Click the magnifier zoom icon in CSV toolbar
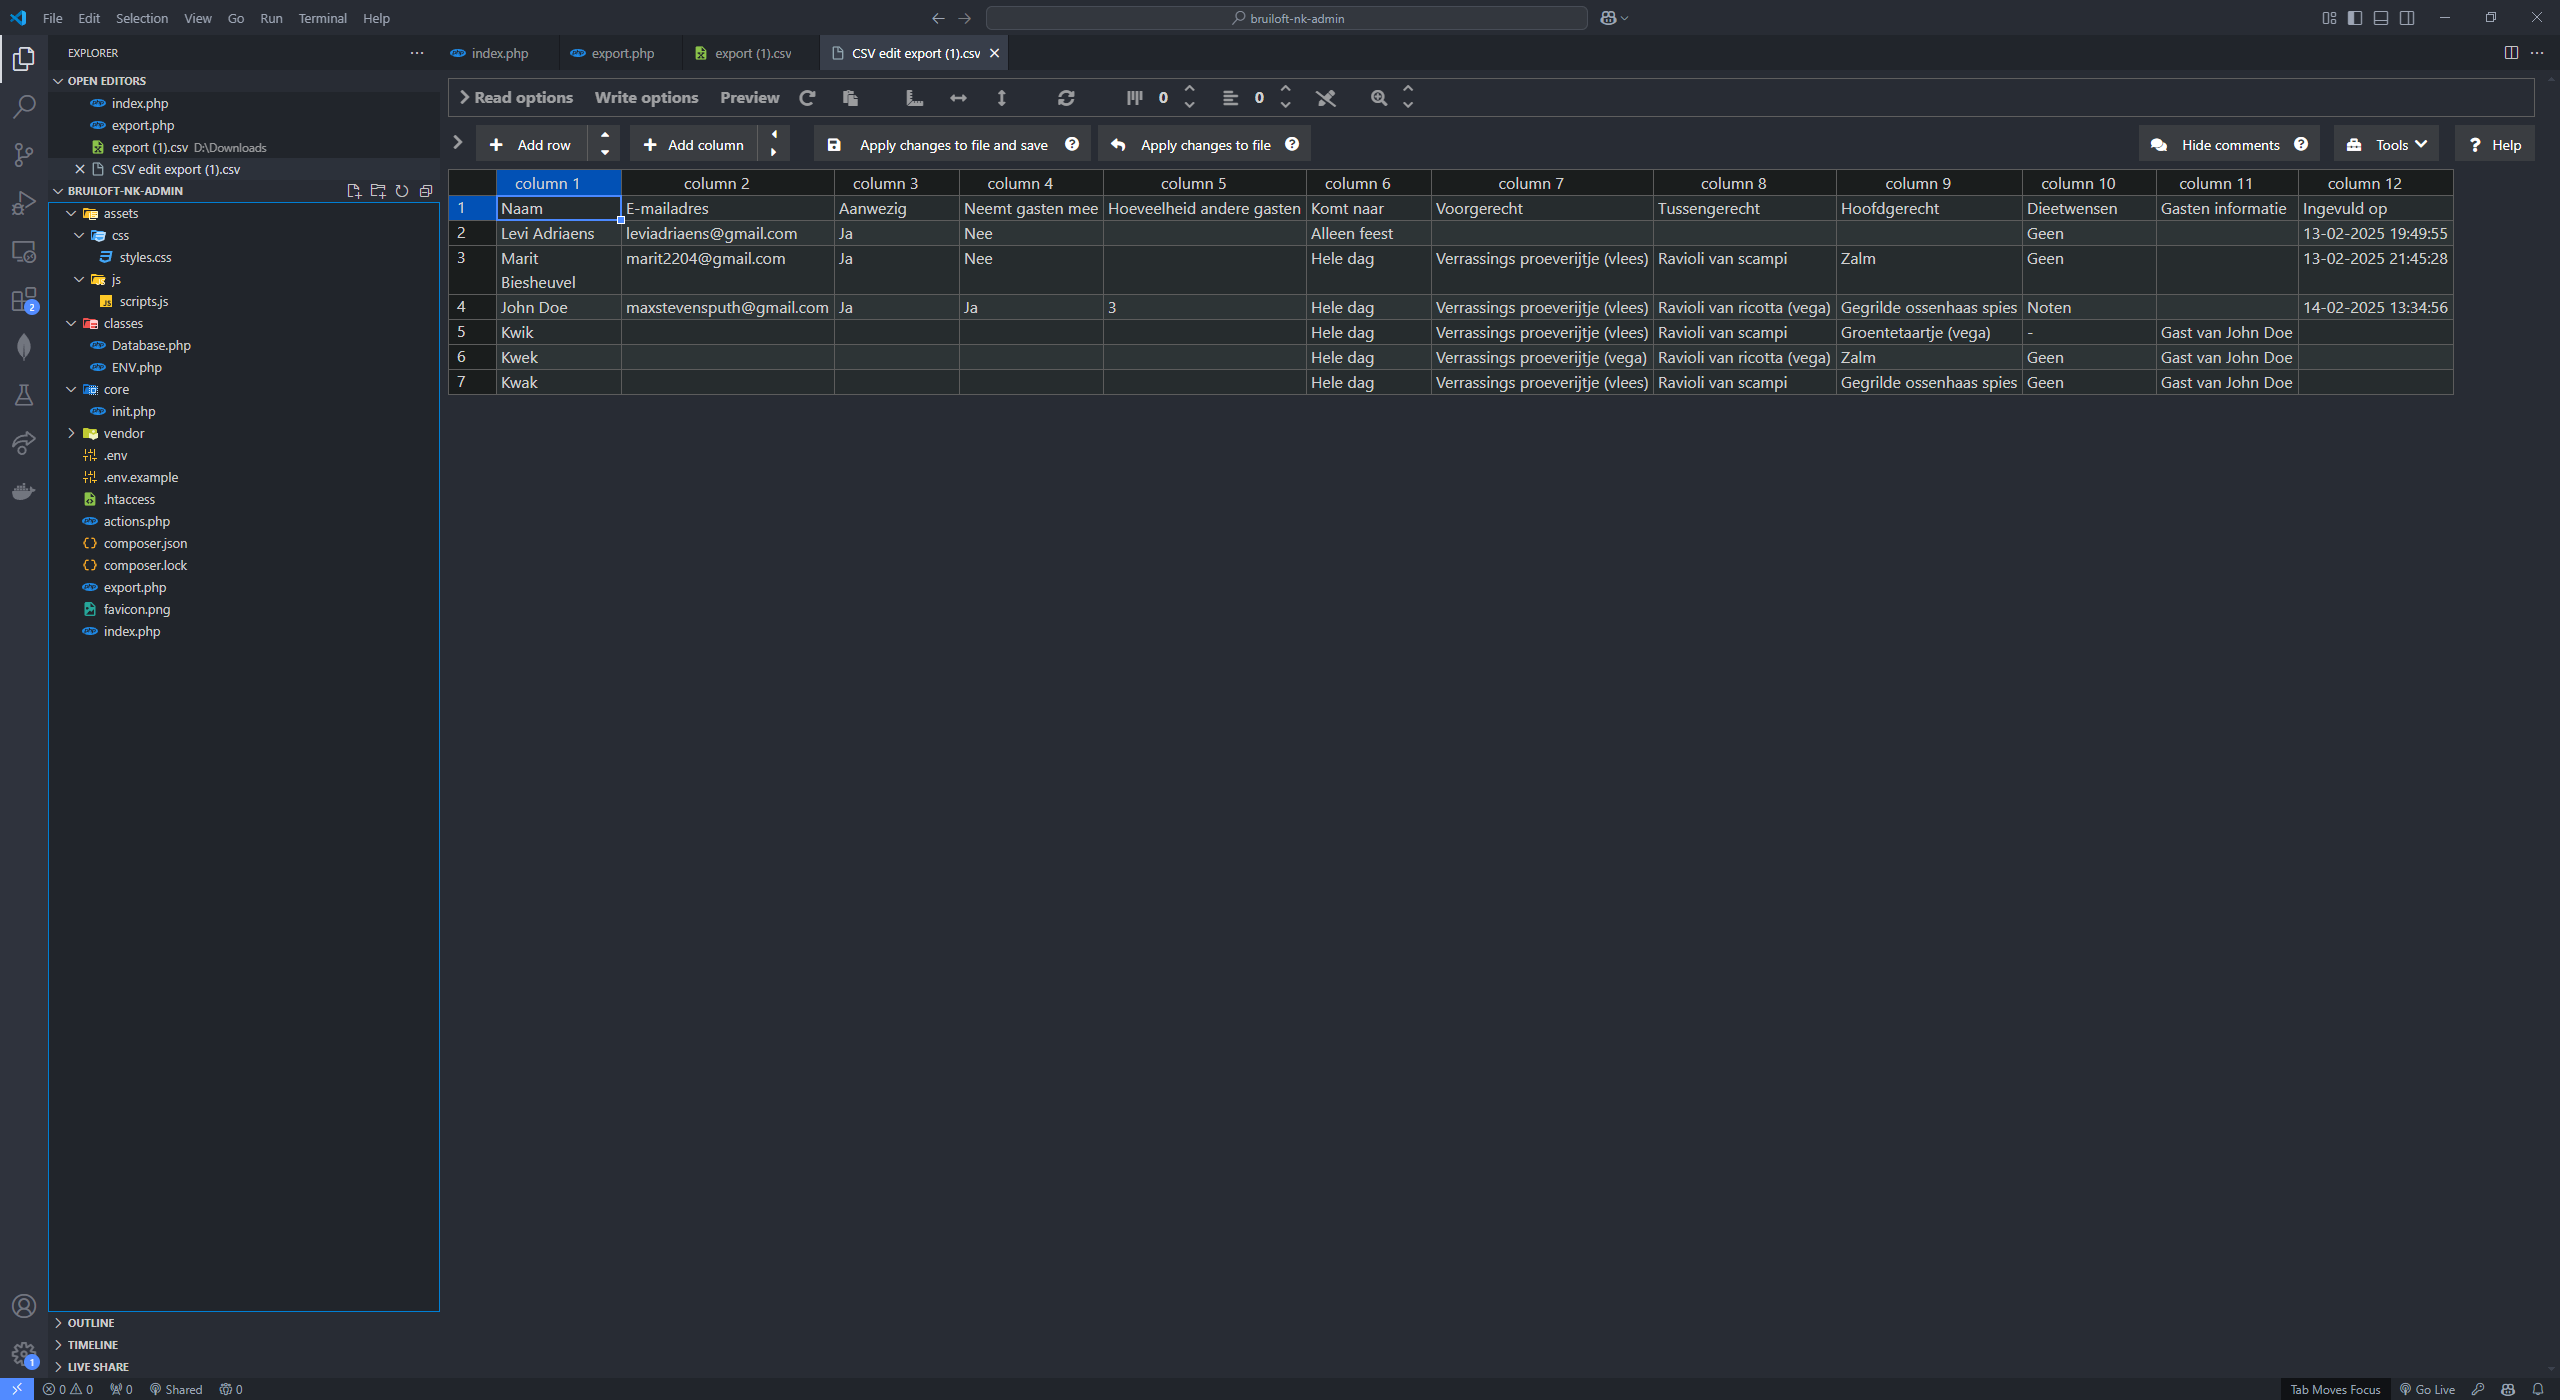Screen dimensions: 2560x1400 1379,98
